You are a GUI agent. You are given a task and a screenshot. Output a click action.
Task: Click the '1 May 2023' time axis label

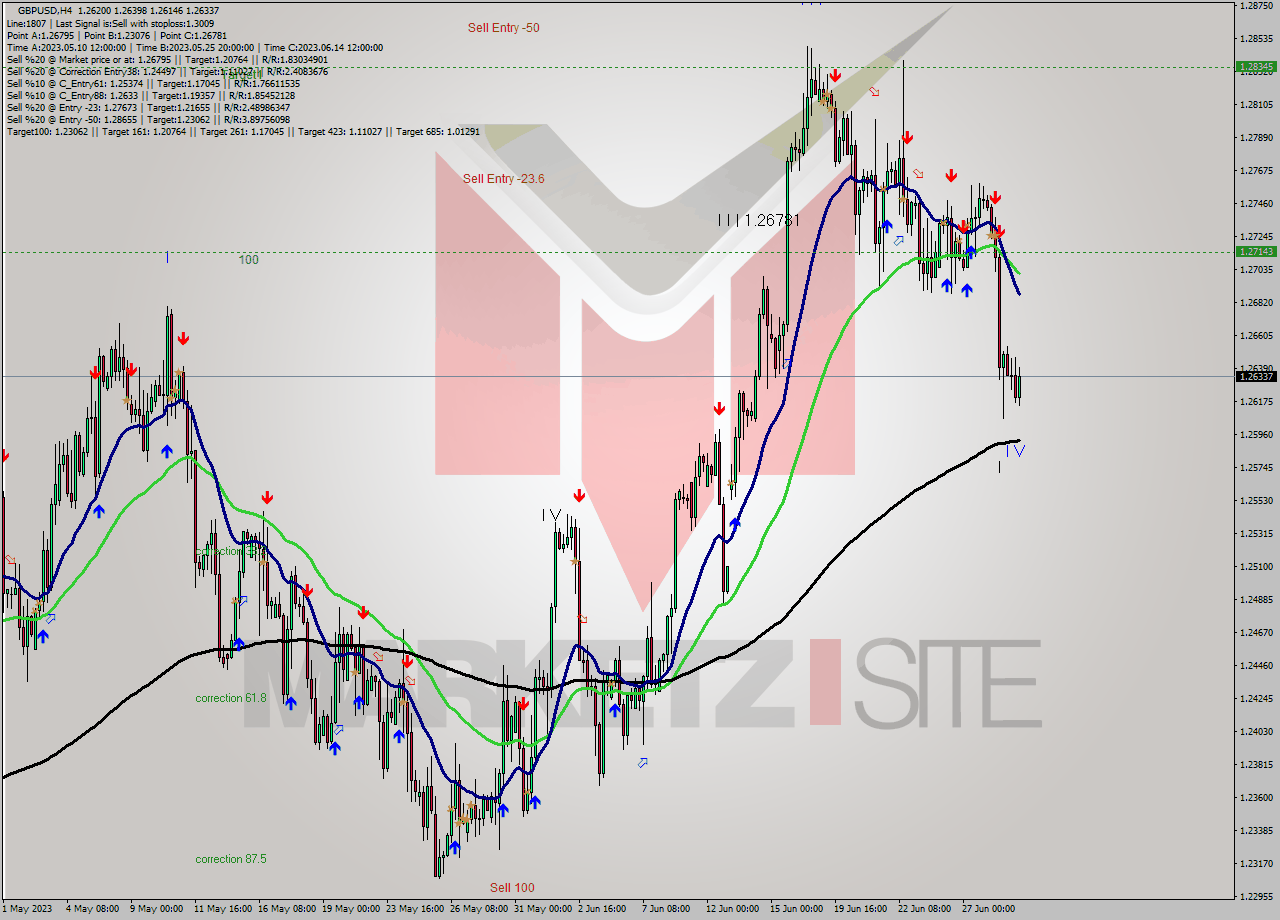[x=27, y=909]
